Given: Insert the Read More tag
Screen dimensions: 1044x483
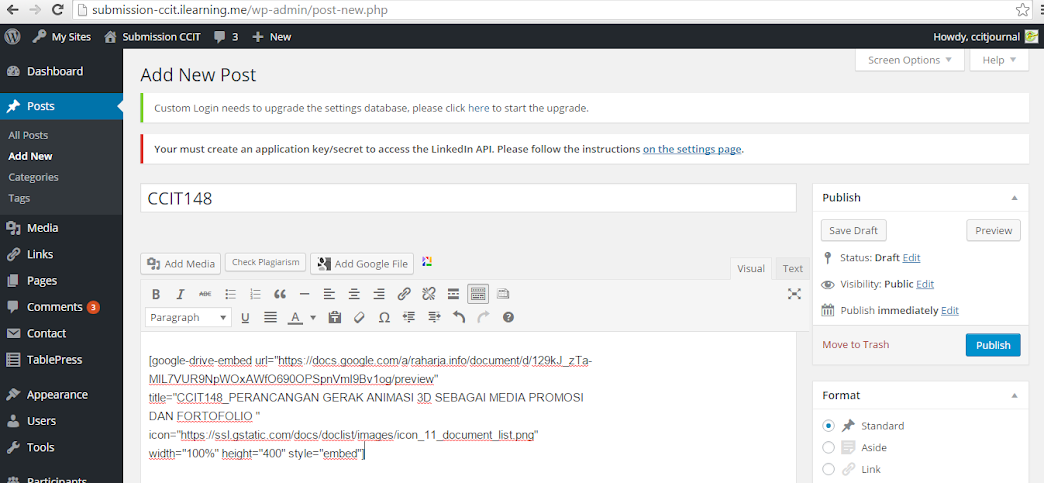Looking at the screenshot, I should 453,294.
